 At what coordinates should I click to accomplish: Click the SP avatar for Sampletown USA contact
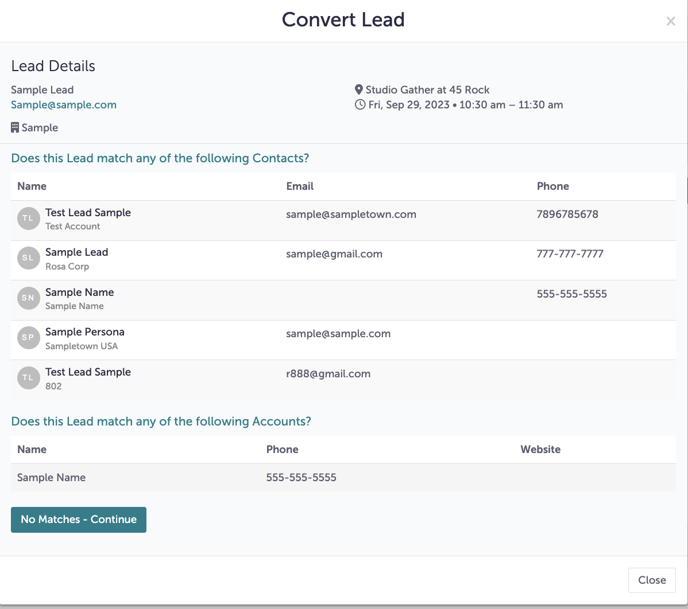point(28,338)
